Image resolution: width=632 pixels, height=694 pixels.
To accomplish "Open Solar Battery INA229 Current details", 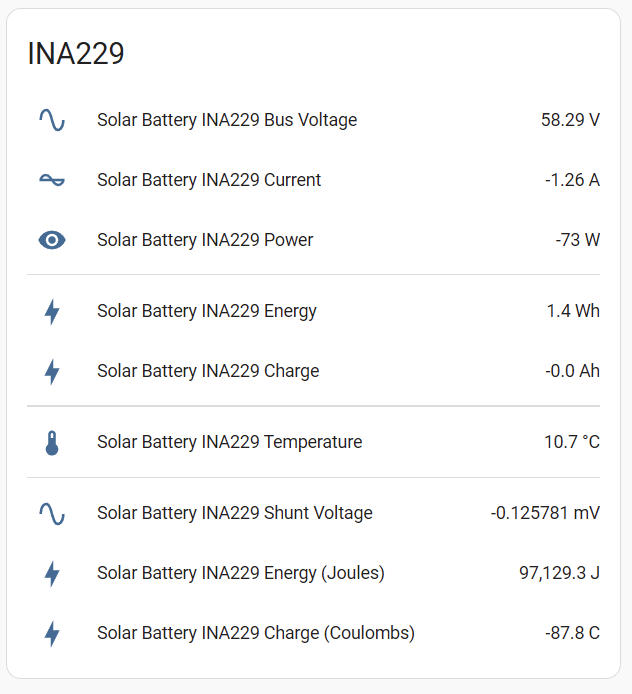I will tap(209, 180).
